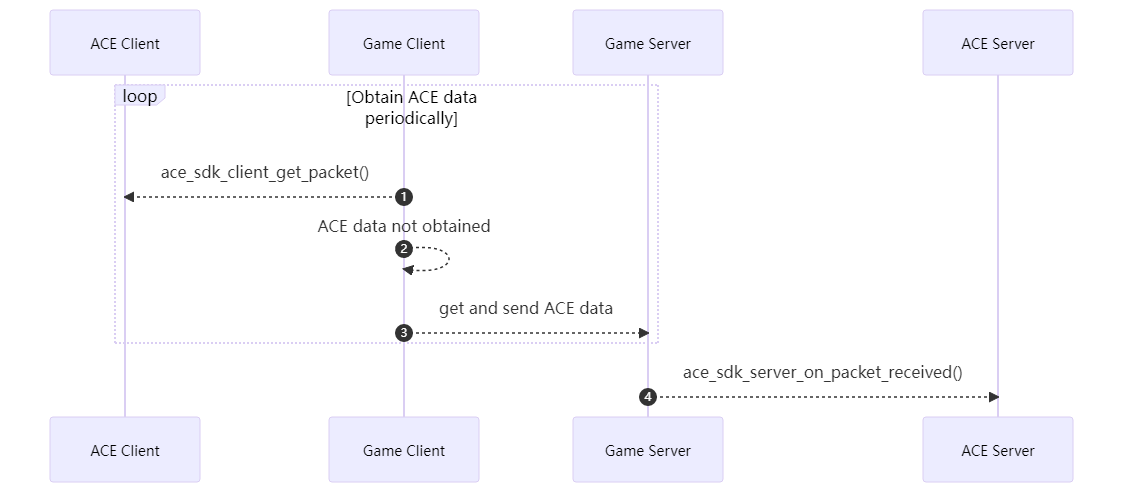The width and height of the screenshot is (1123, 493).
Task: Click the step 1 sequence number badge
Action: coord(404,197)
